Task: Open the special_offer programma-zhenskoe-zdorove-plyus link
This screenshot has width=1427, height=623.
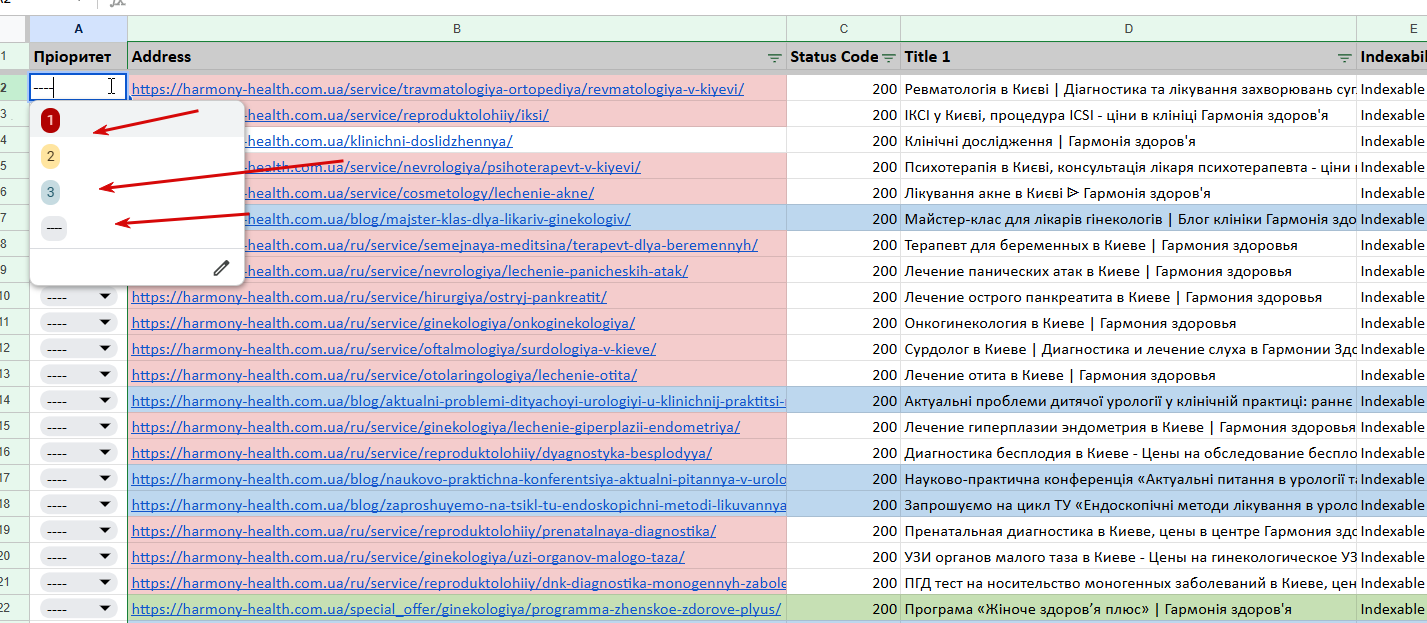Action: point(456,609)
